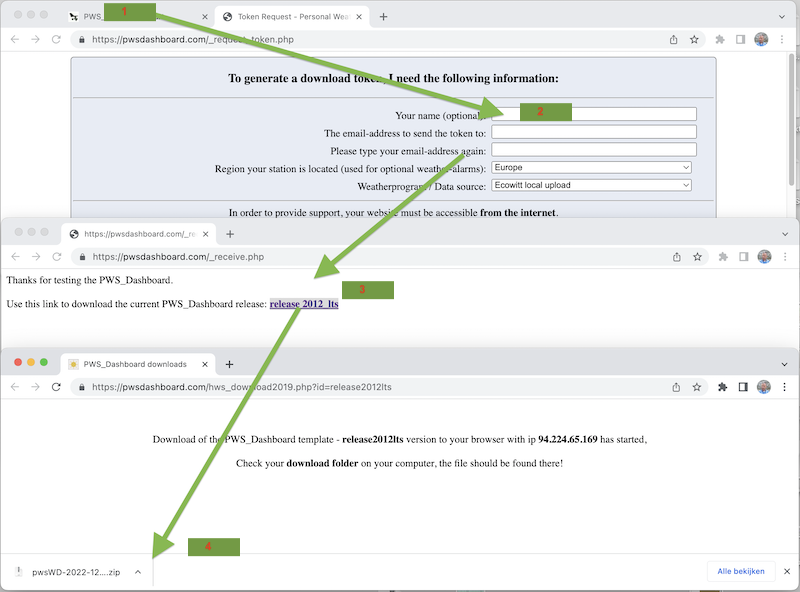
Task: Bookmark star in _receive.php window
Action: pyautogui.click(x=697, y=257)
